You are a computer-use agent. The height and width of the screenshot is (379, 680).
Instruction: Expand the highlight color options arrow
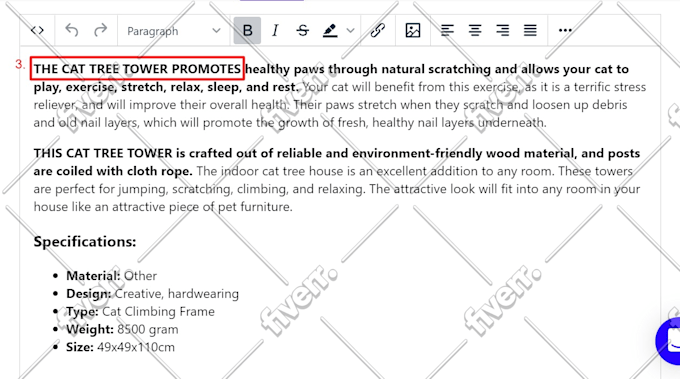tap(350, 30)
